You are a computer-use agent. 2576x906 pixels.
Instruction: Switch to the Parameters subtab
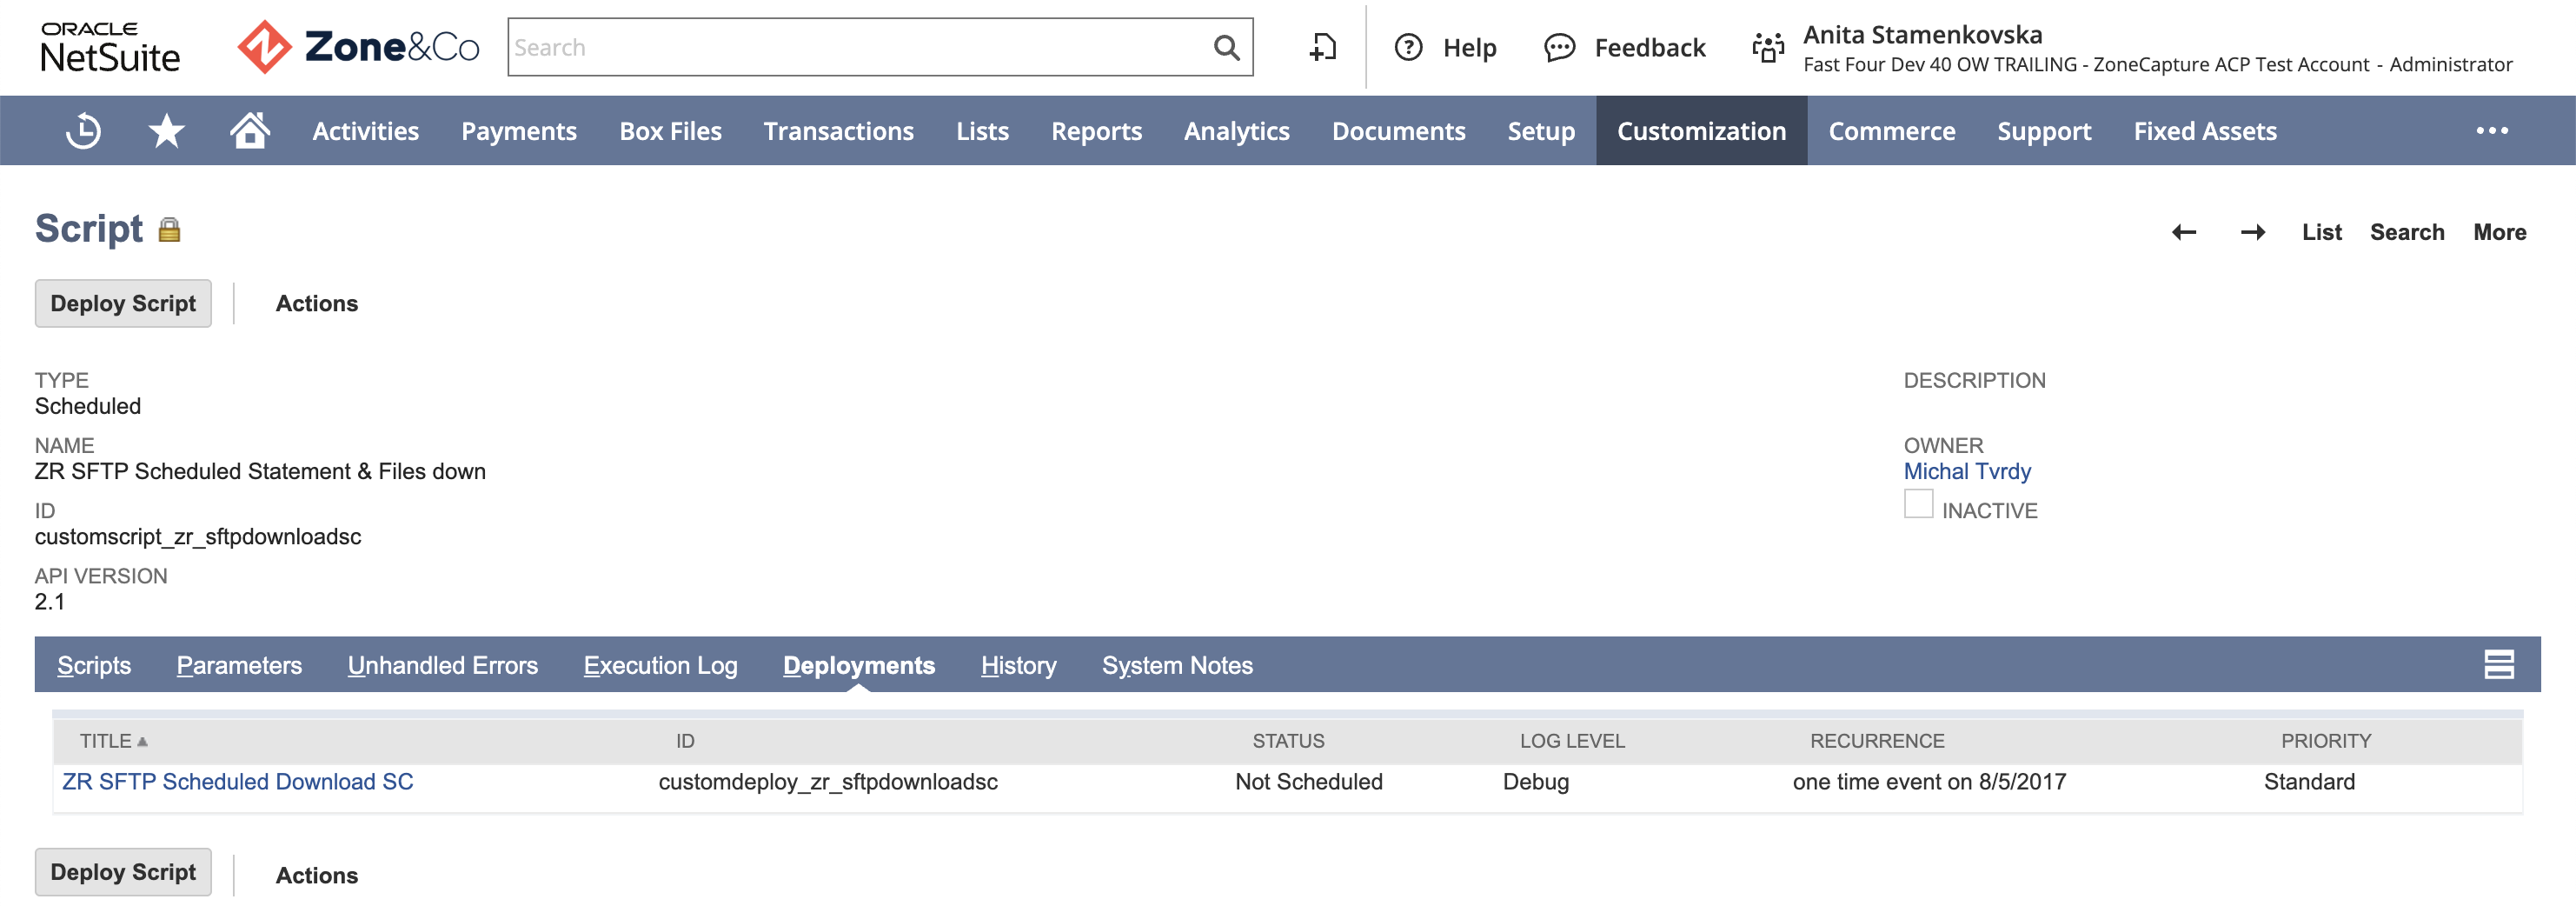(239, 665)
